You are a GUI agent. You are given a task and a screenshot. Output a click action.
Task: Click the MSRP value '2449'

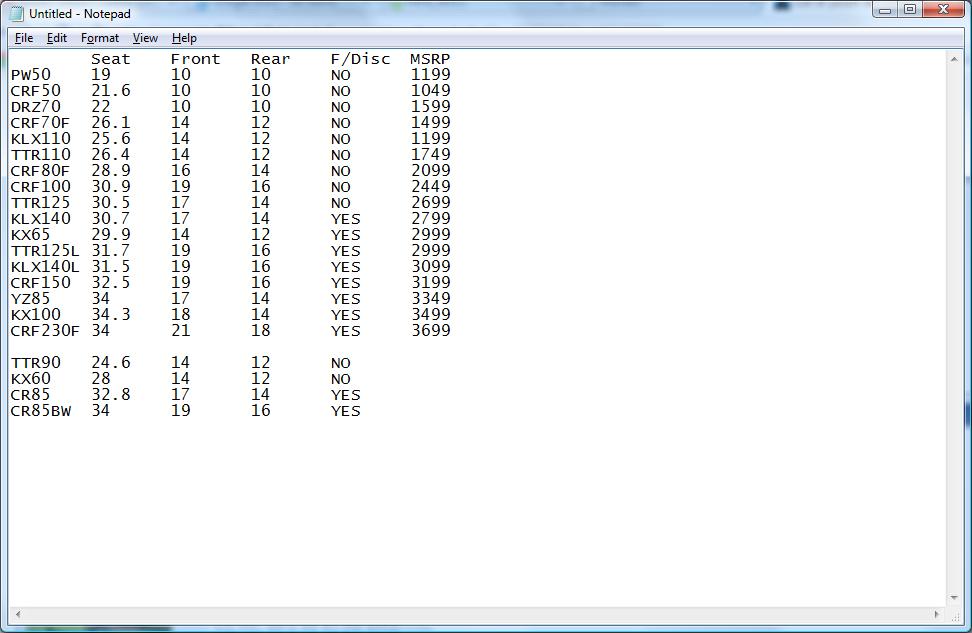[x=430, y=187]
